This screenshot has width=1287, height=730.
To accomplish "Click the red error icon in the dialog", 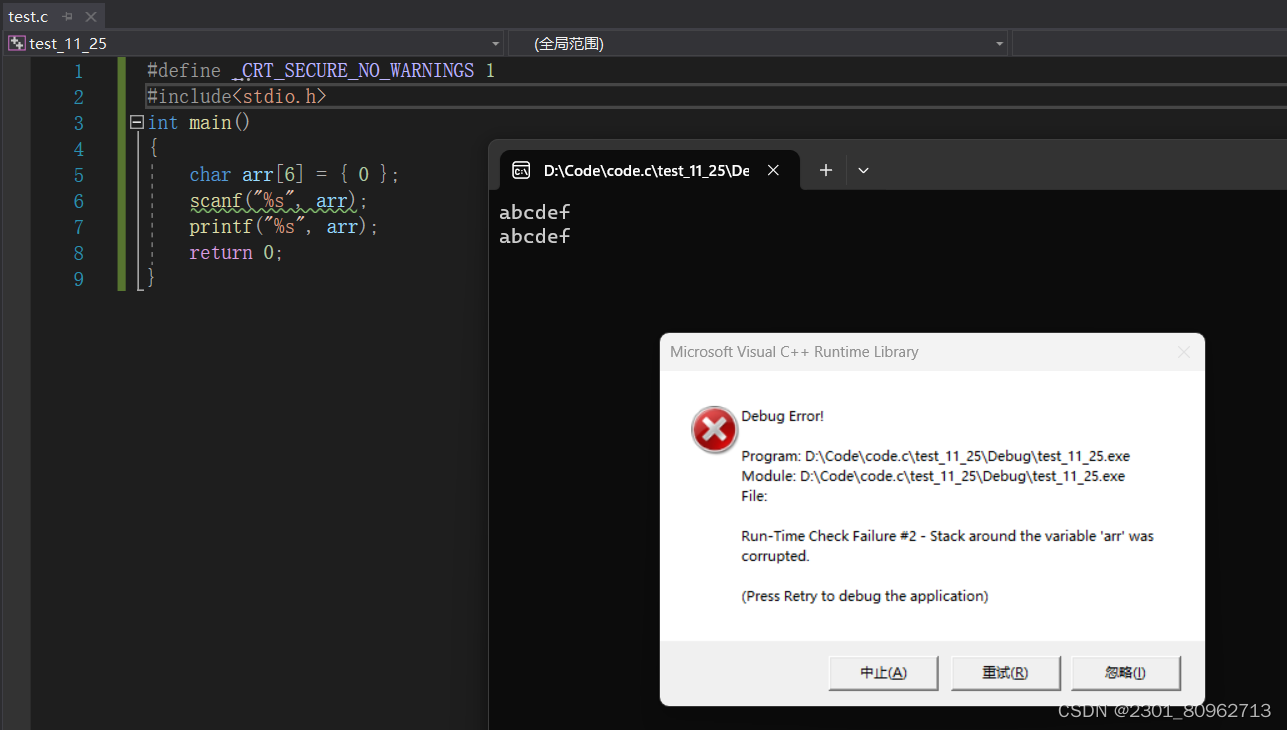I will point(713,429).
